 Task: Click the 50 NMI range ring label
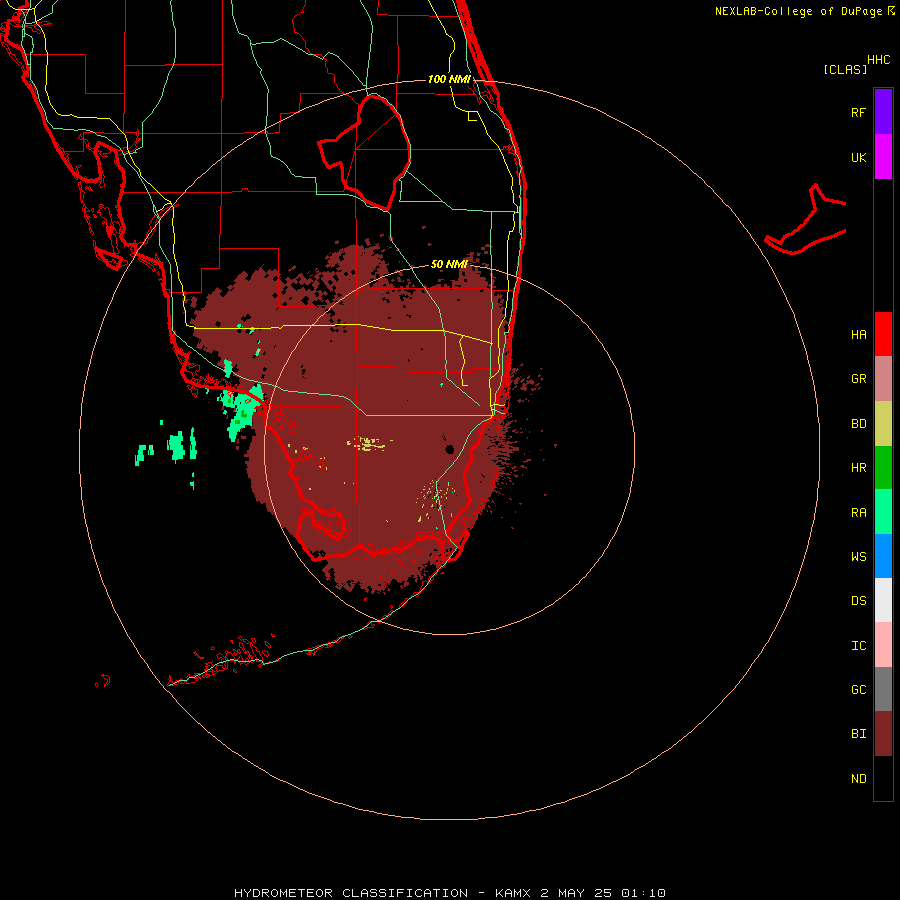(449, 264)
